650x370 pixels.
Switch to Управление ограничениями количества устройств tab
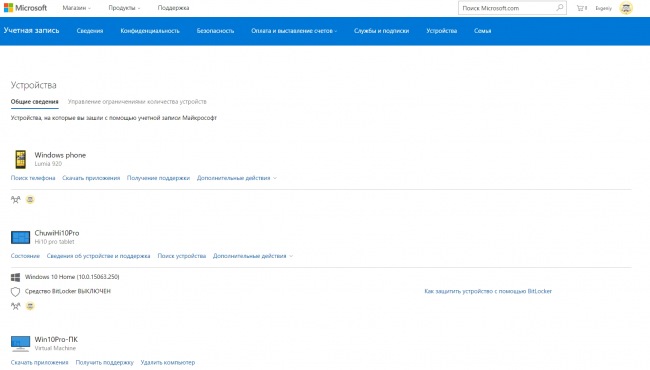(137, 102)
